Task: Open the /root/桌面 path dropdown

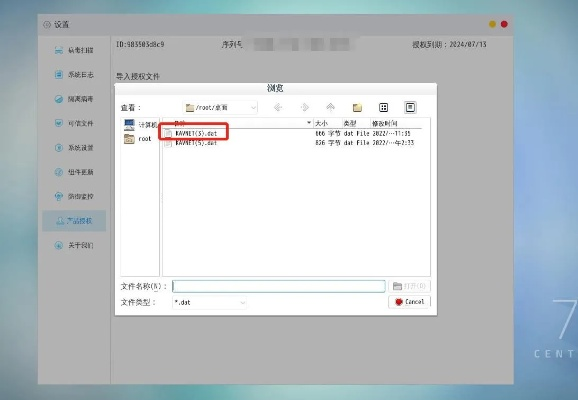Action: click(220, 107)
